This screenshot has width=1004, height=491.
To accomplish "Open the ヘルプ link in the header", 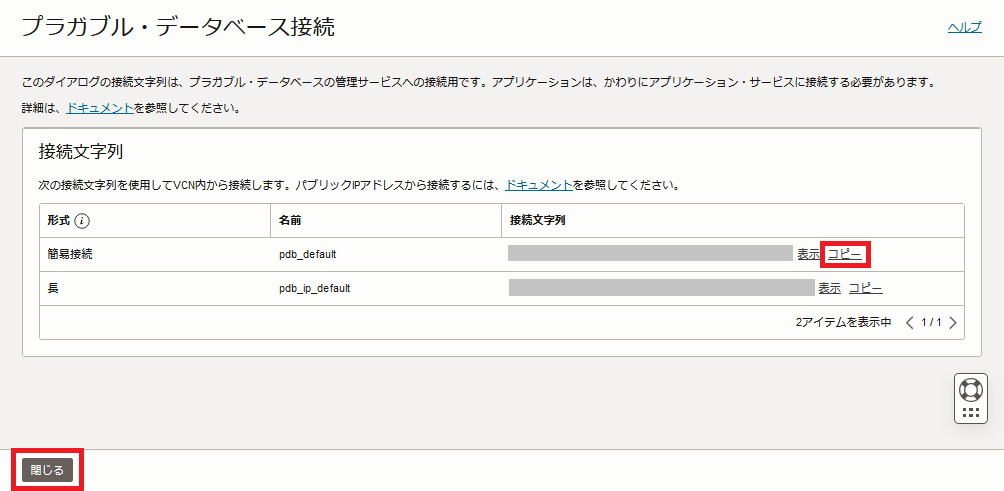I will 964,28.
